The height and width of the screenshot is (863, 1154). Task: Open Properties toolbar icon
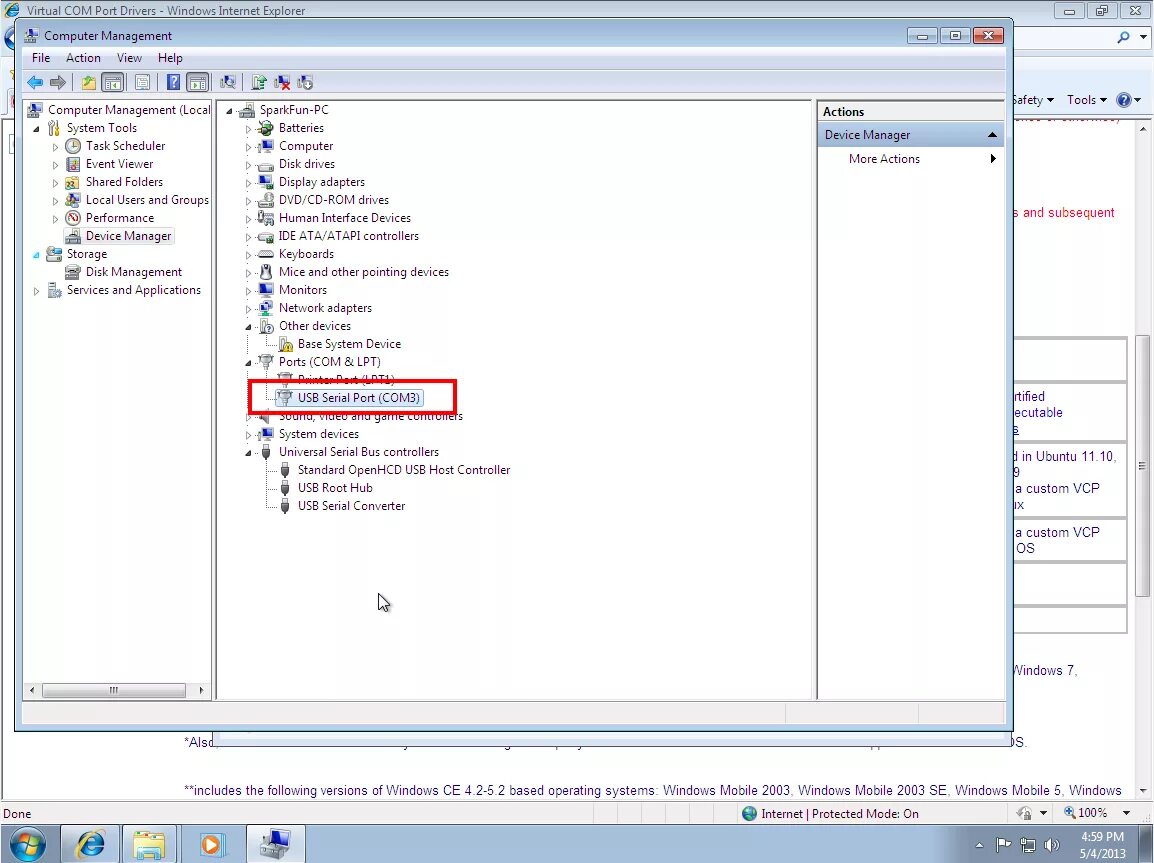143,82
